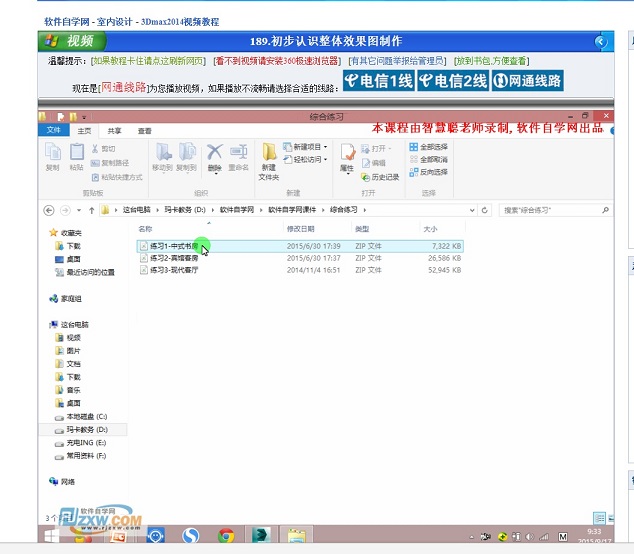Click the Paste (粘贴) ribbon icon
Screen dimensions: 634x554
click(x=76, y=153)
